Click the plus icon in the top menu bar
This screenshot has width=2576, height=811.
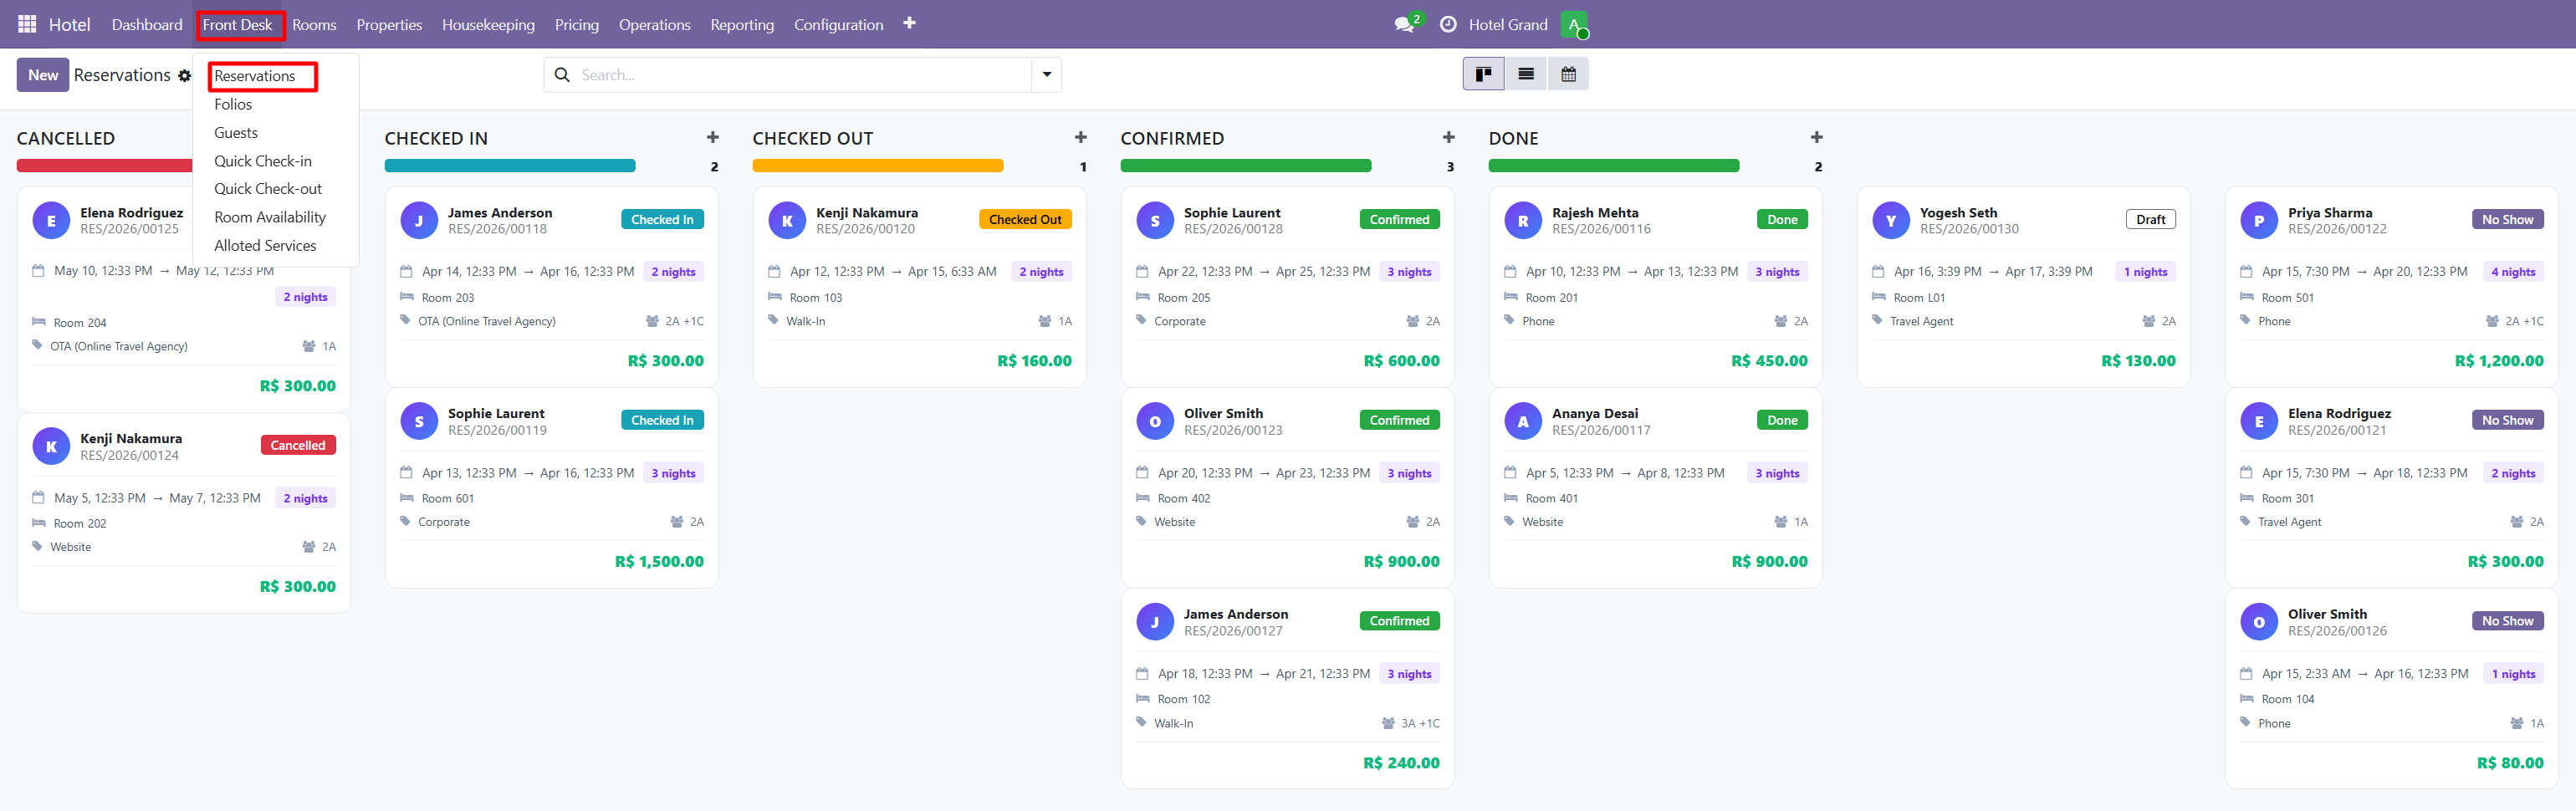coord(908,23)
